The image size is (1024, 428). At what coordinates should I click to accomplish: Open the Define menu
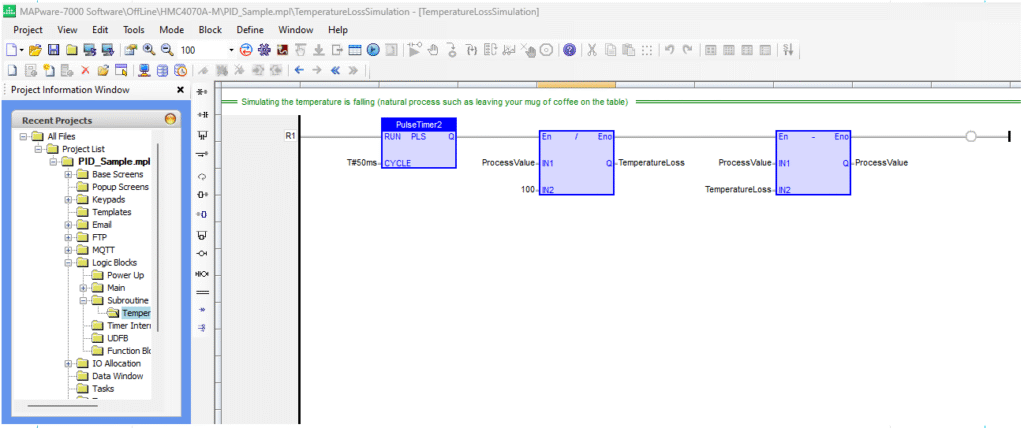coord(250,29)
